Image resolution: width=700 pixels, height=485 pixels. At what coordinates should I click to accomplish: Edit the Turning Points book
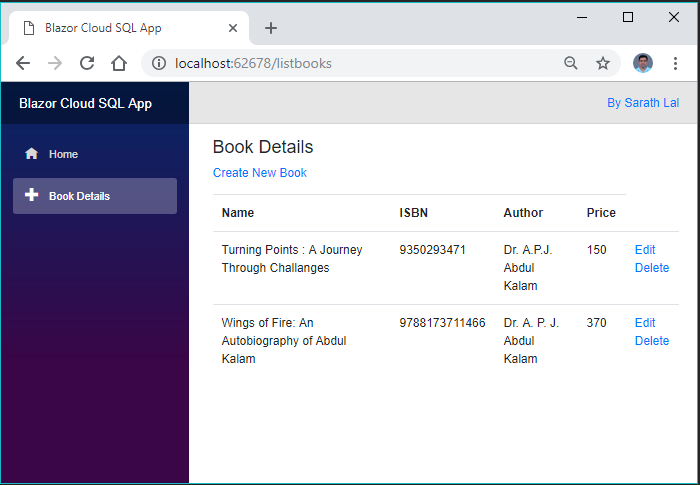[x=645, y=250]
